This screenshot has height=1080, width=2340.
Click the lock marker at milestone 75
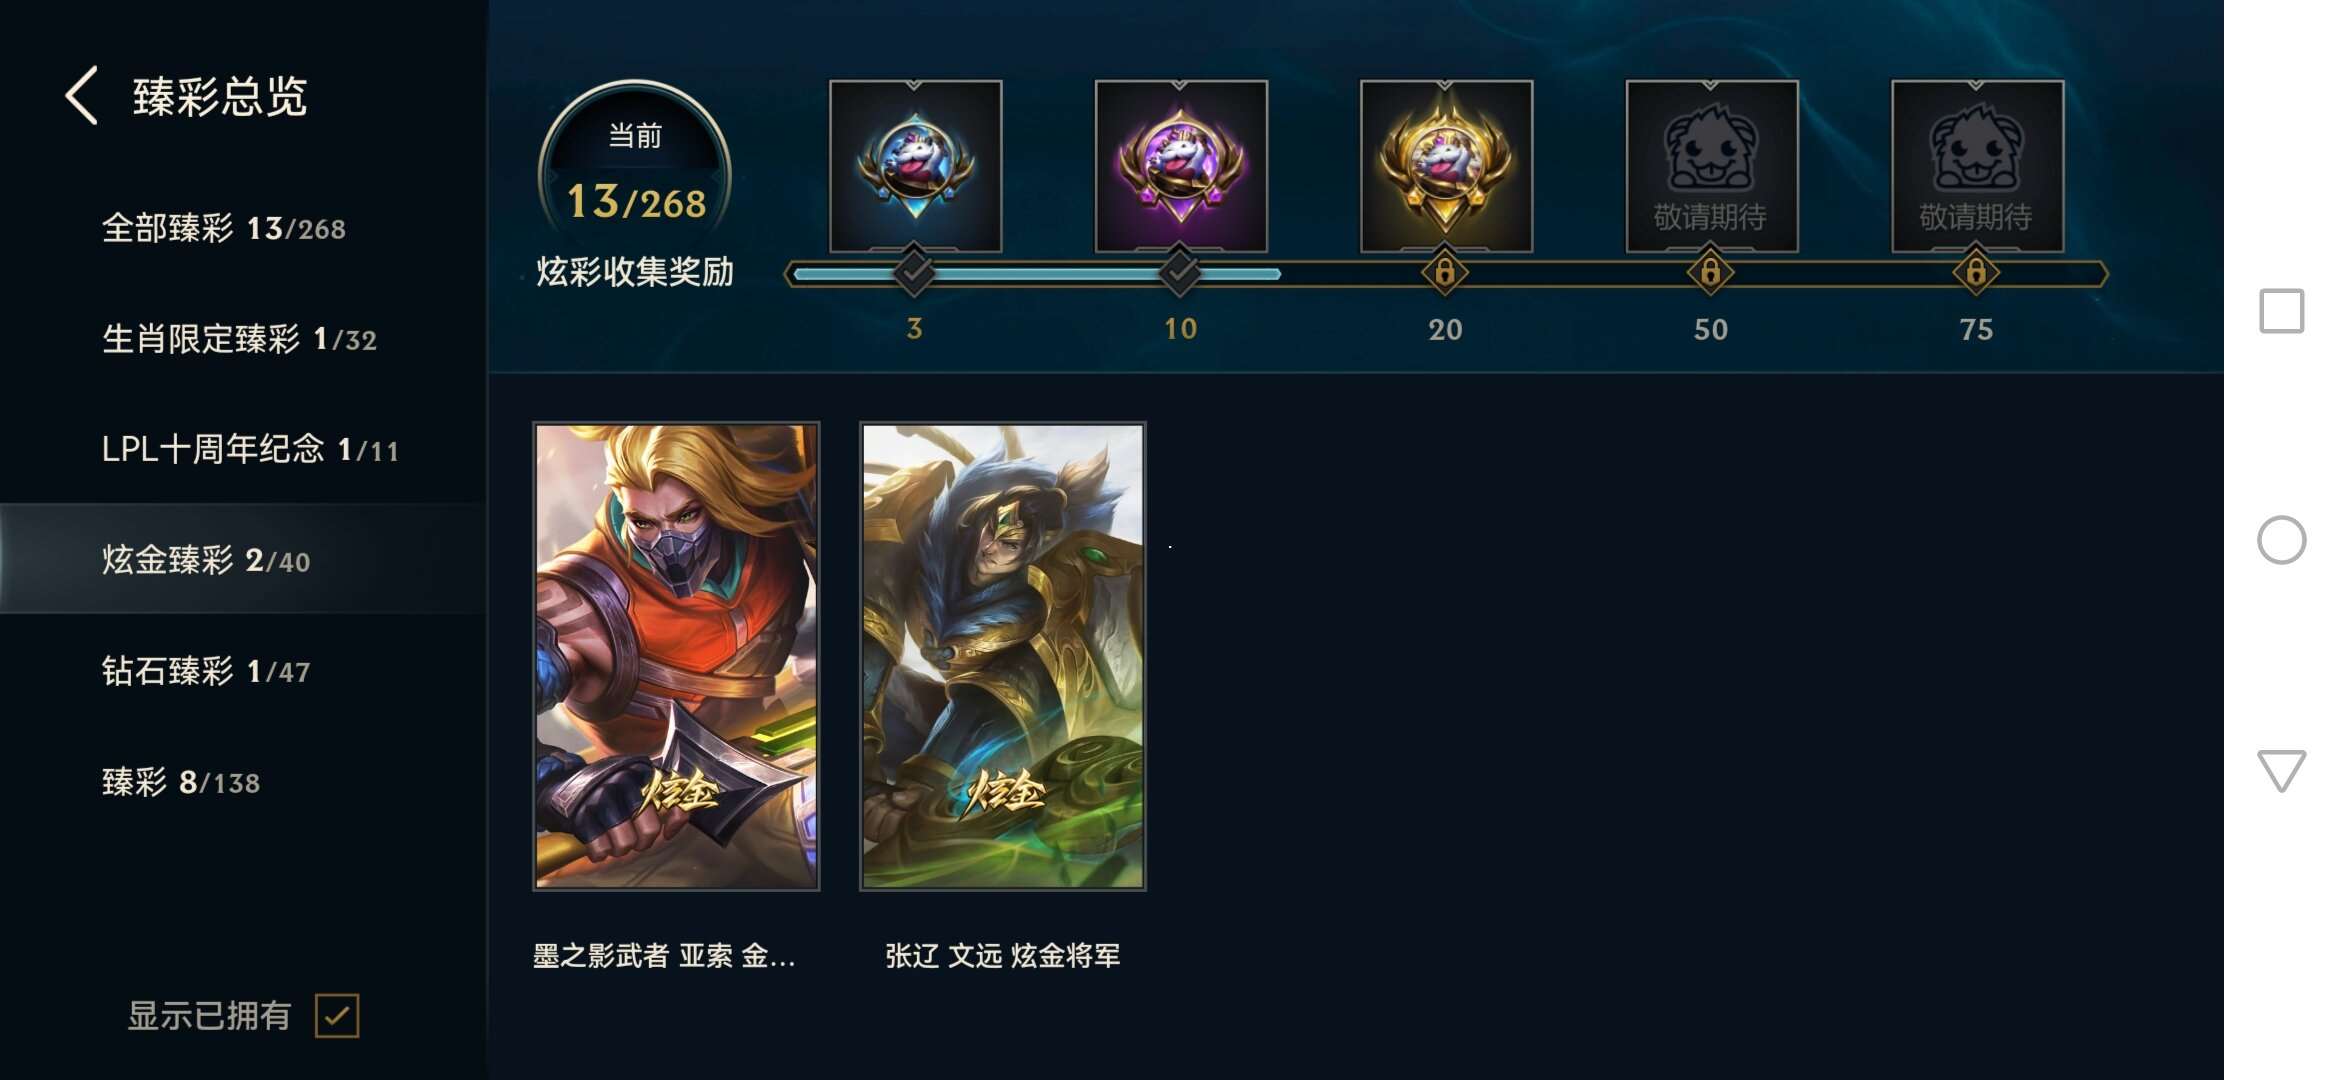(1976, 272)
